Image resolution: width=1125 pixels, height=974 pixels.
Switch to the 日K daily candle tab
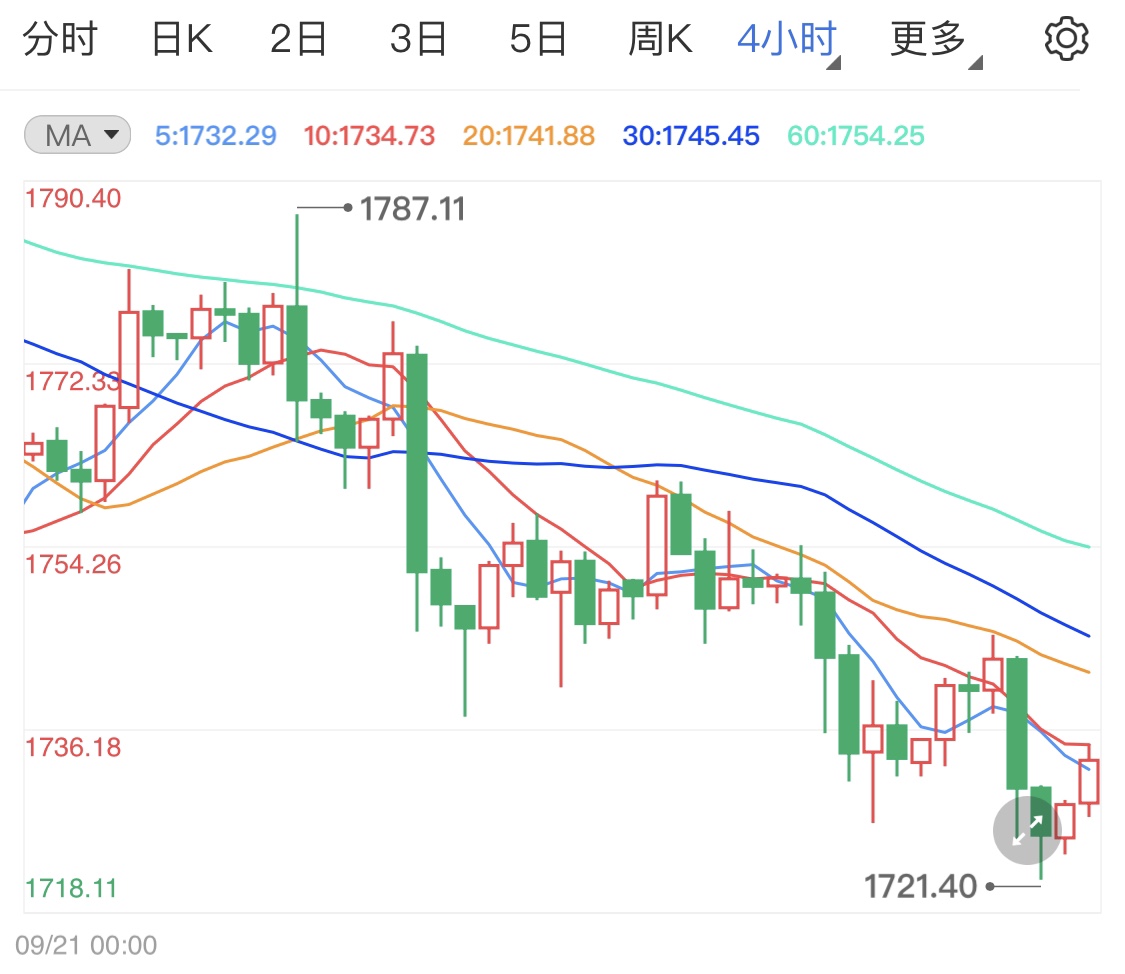tap(180, 38)
